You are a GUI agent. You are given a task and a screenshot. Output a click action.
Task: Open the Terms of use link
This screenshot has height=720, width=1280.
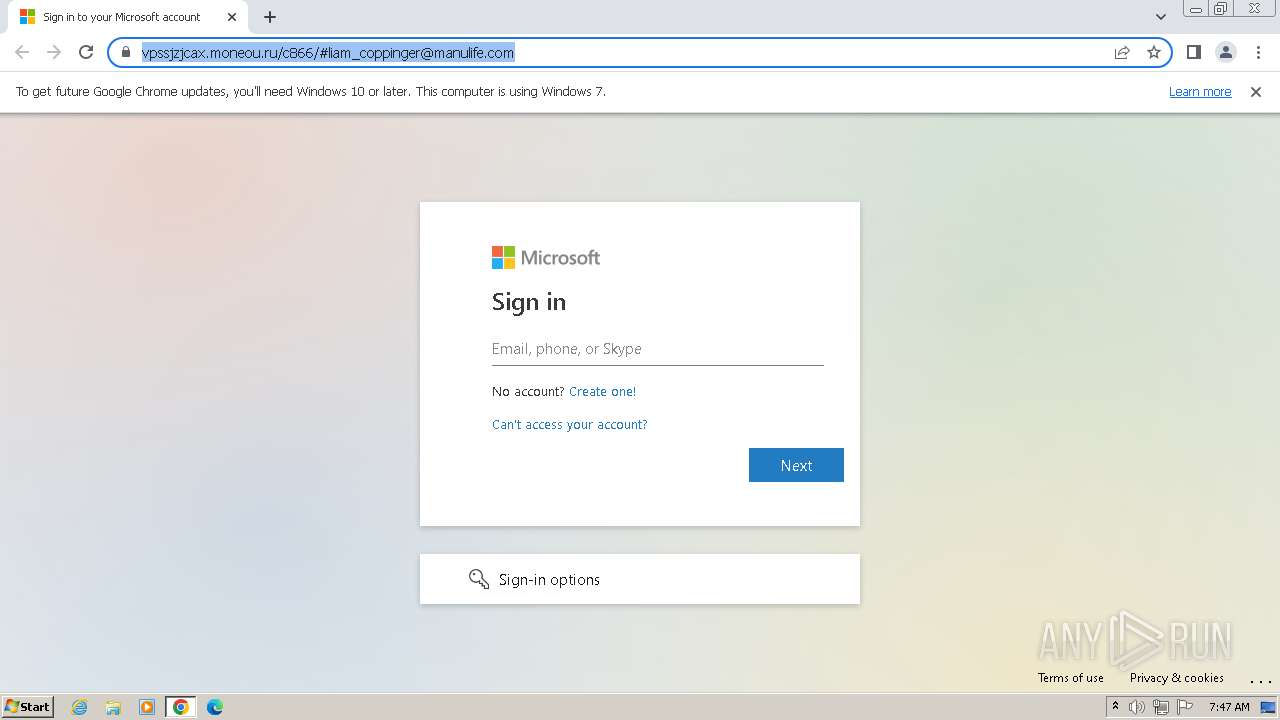[x=1070, y=677]
